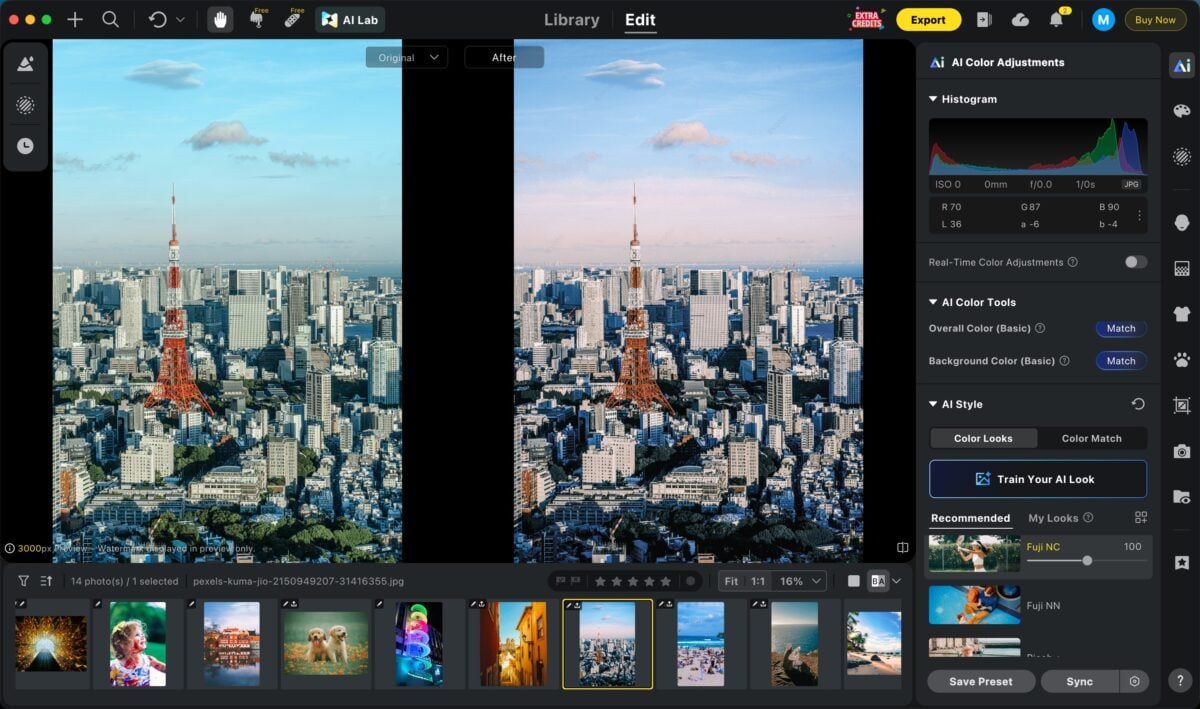Image resolution: width=1200 pixels, height=709 pixels.
Task: Open the undo history dropdown arrow
Action: [x=180, y=19]
